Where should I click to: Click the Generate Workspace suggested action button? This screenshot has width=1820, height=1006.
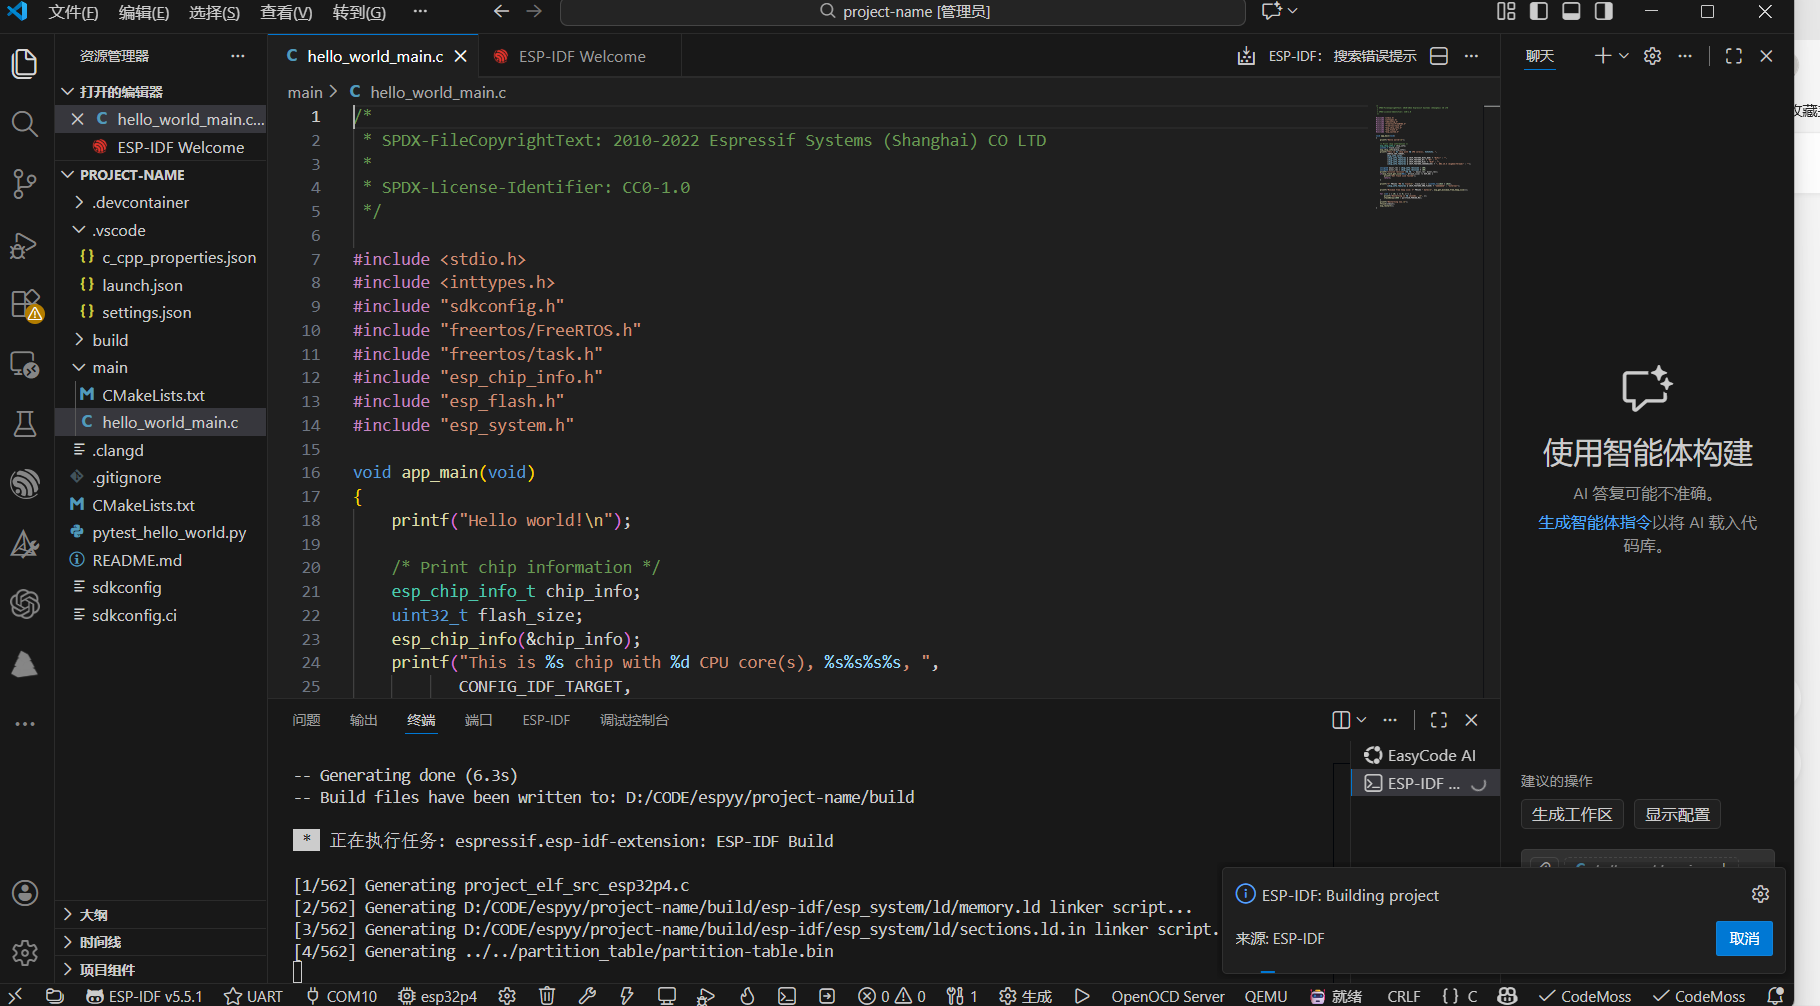click(x=1572, y=814)
